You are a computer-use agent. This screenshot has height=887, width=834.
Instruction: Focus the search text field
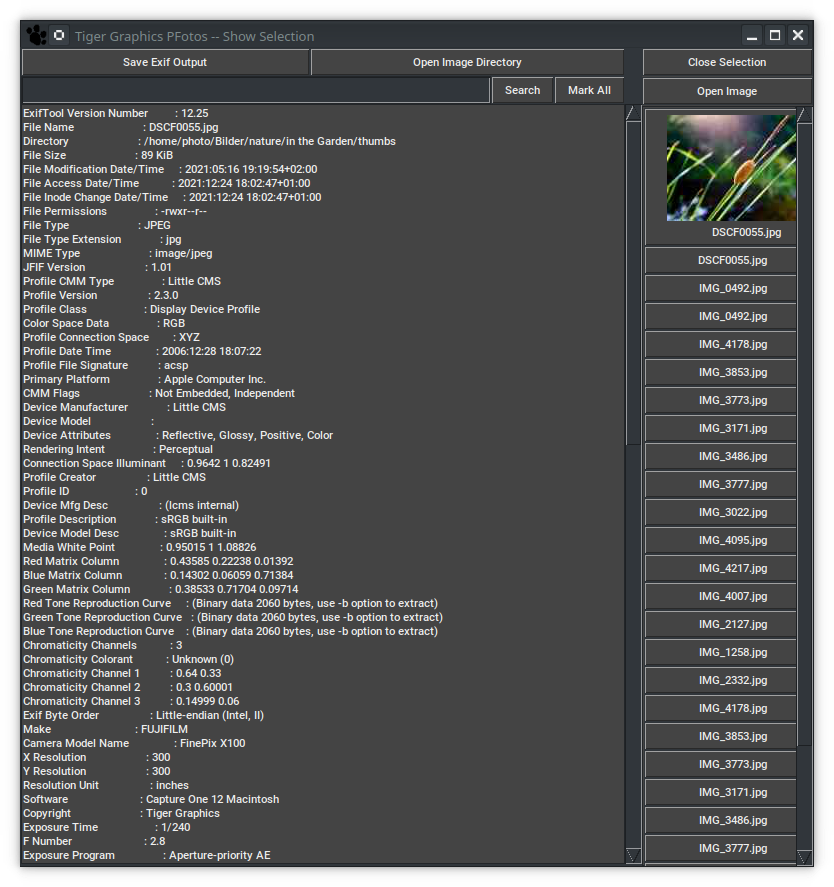[x=256, y=90]
